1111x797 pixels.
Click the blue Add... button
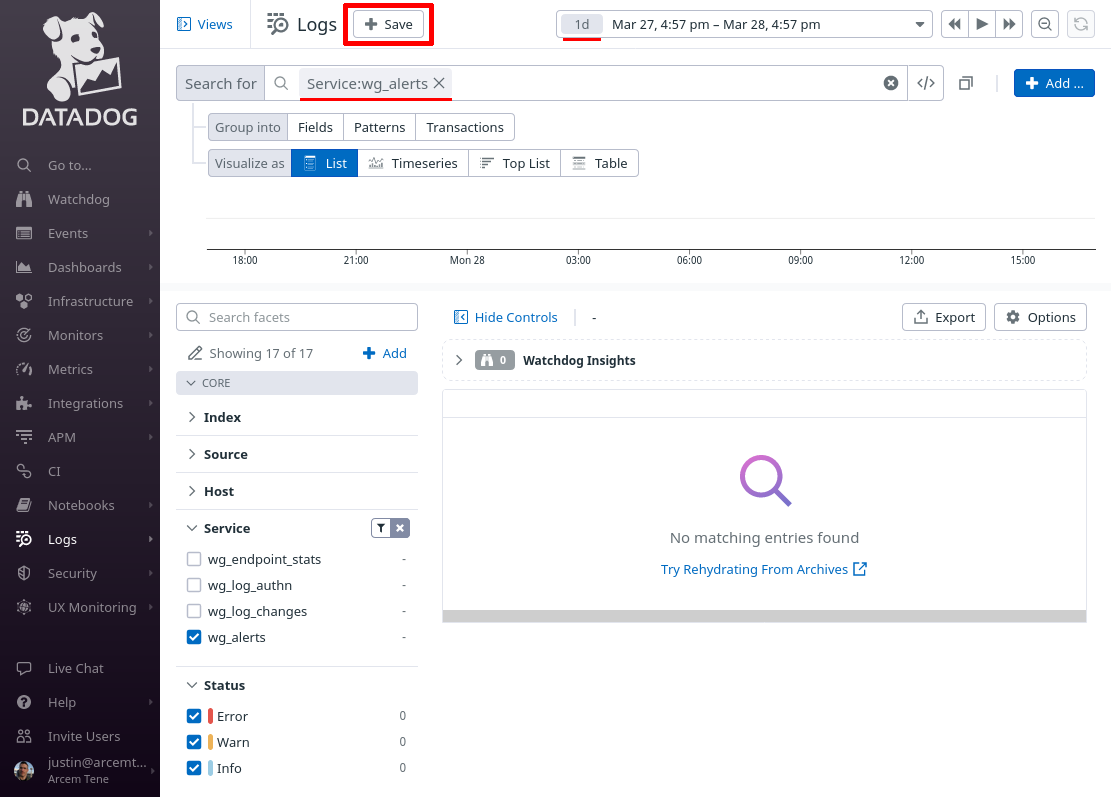[1054, 83]
